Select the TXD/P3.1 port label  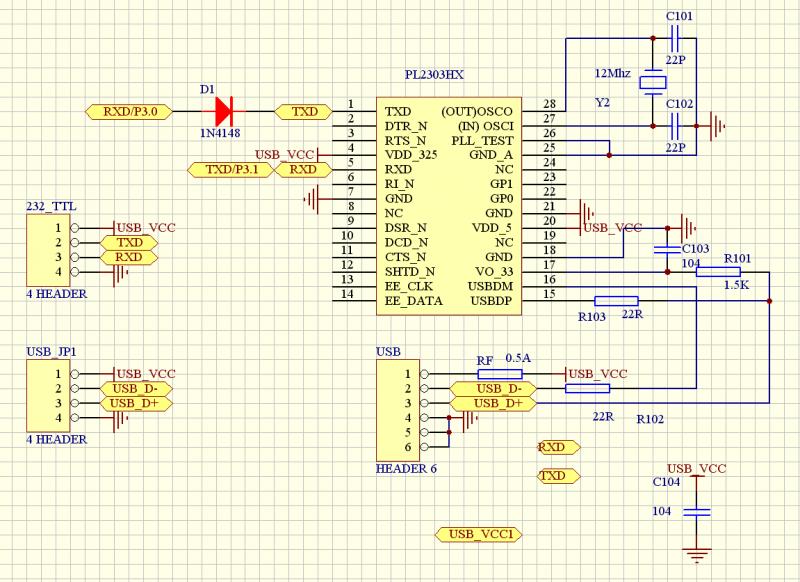[231, 169]
